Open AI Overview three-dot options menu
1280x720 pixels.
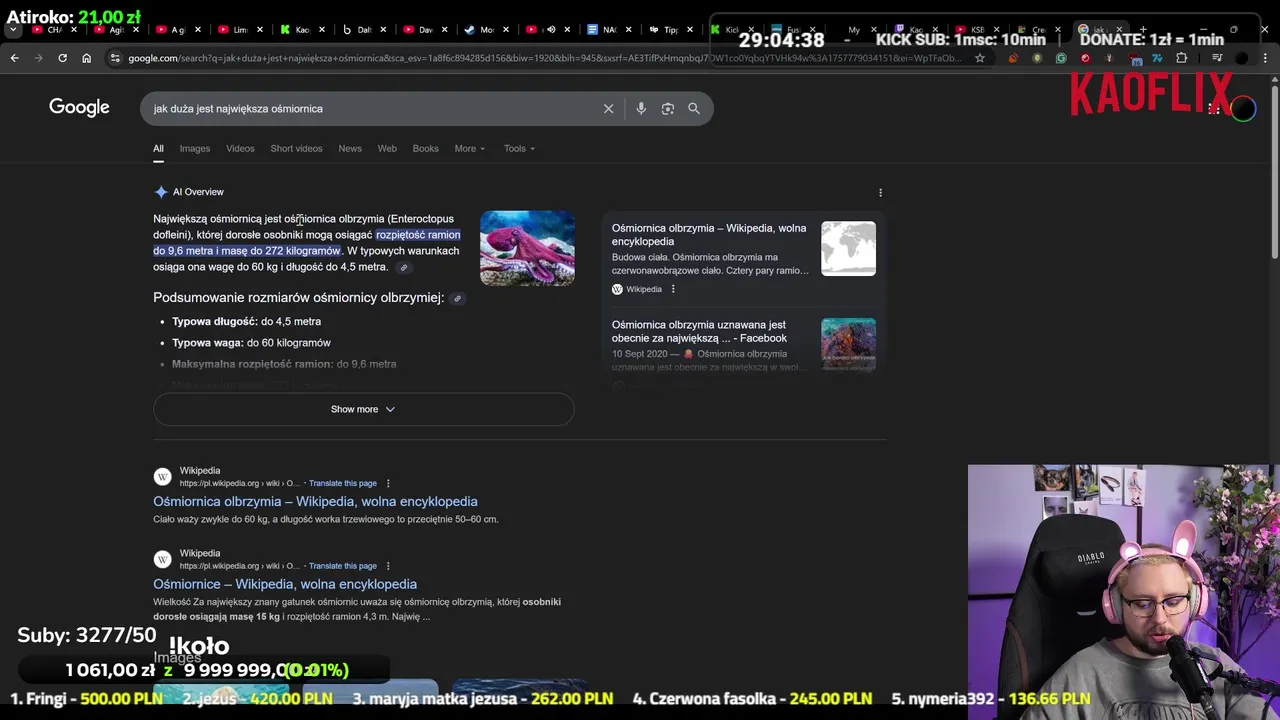(x=880, y=192)
